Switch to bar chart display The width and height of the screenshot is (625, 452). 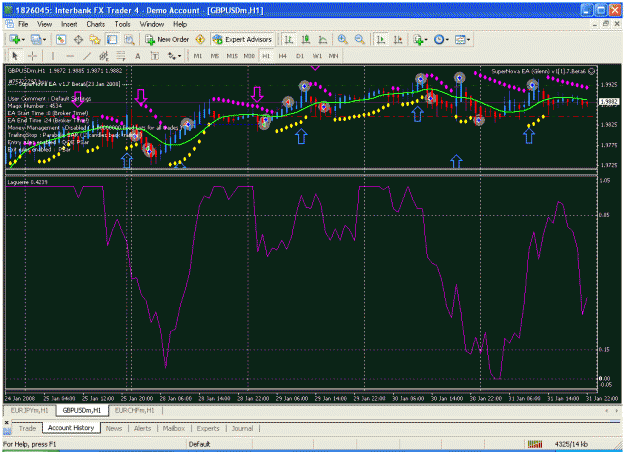289,39
